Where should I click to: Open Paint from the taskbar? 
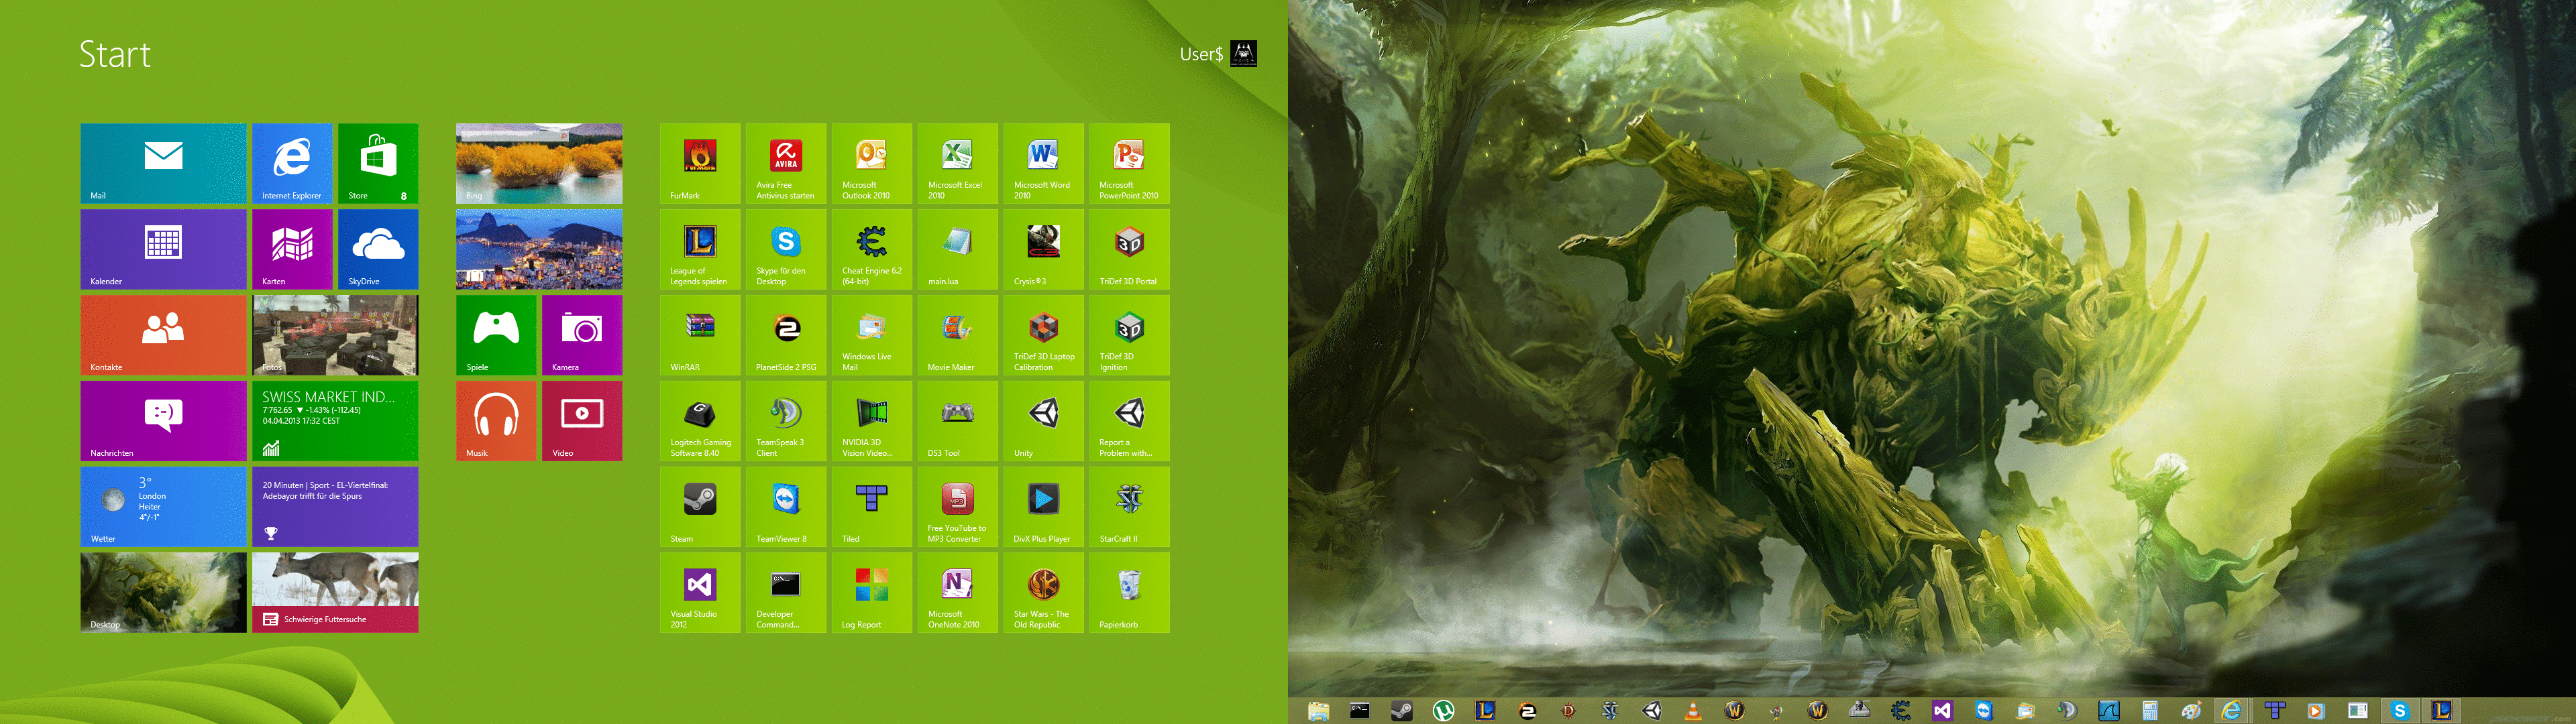[2191, 711]
